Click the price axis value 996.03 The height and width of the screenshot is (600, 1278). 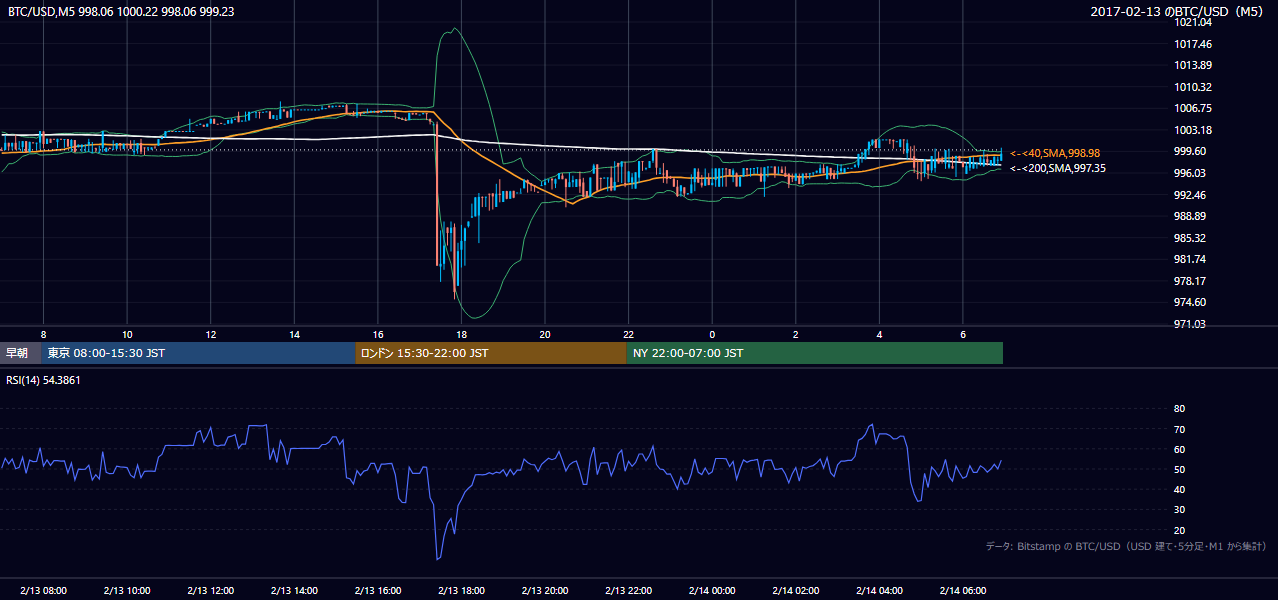tap(1190, 173)
